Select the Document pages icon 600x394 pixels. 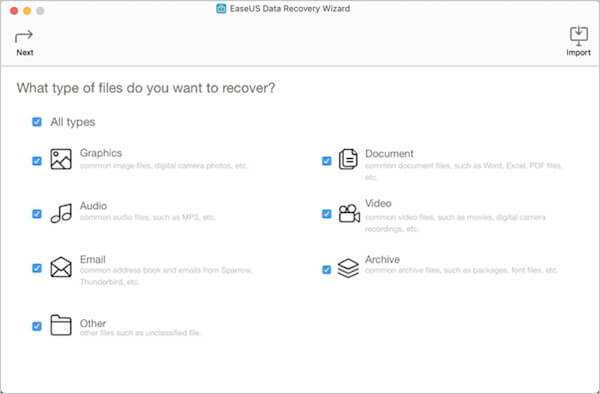coord(348,159)
